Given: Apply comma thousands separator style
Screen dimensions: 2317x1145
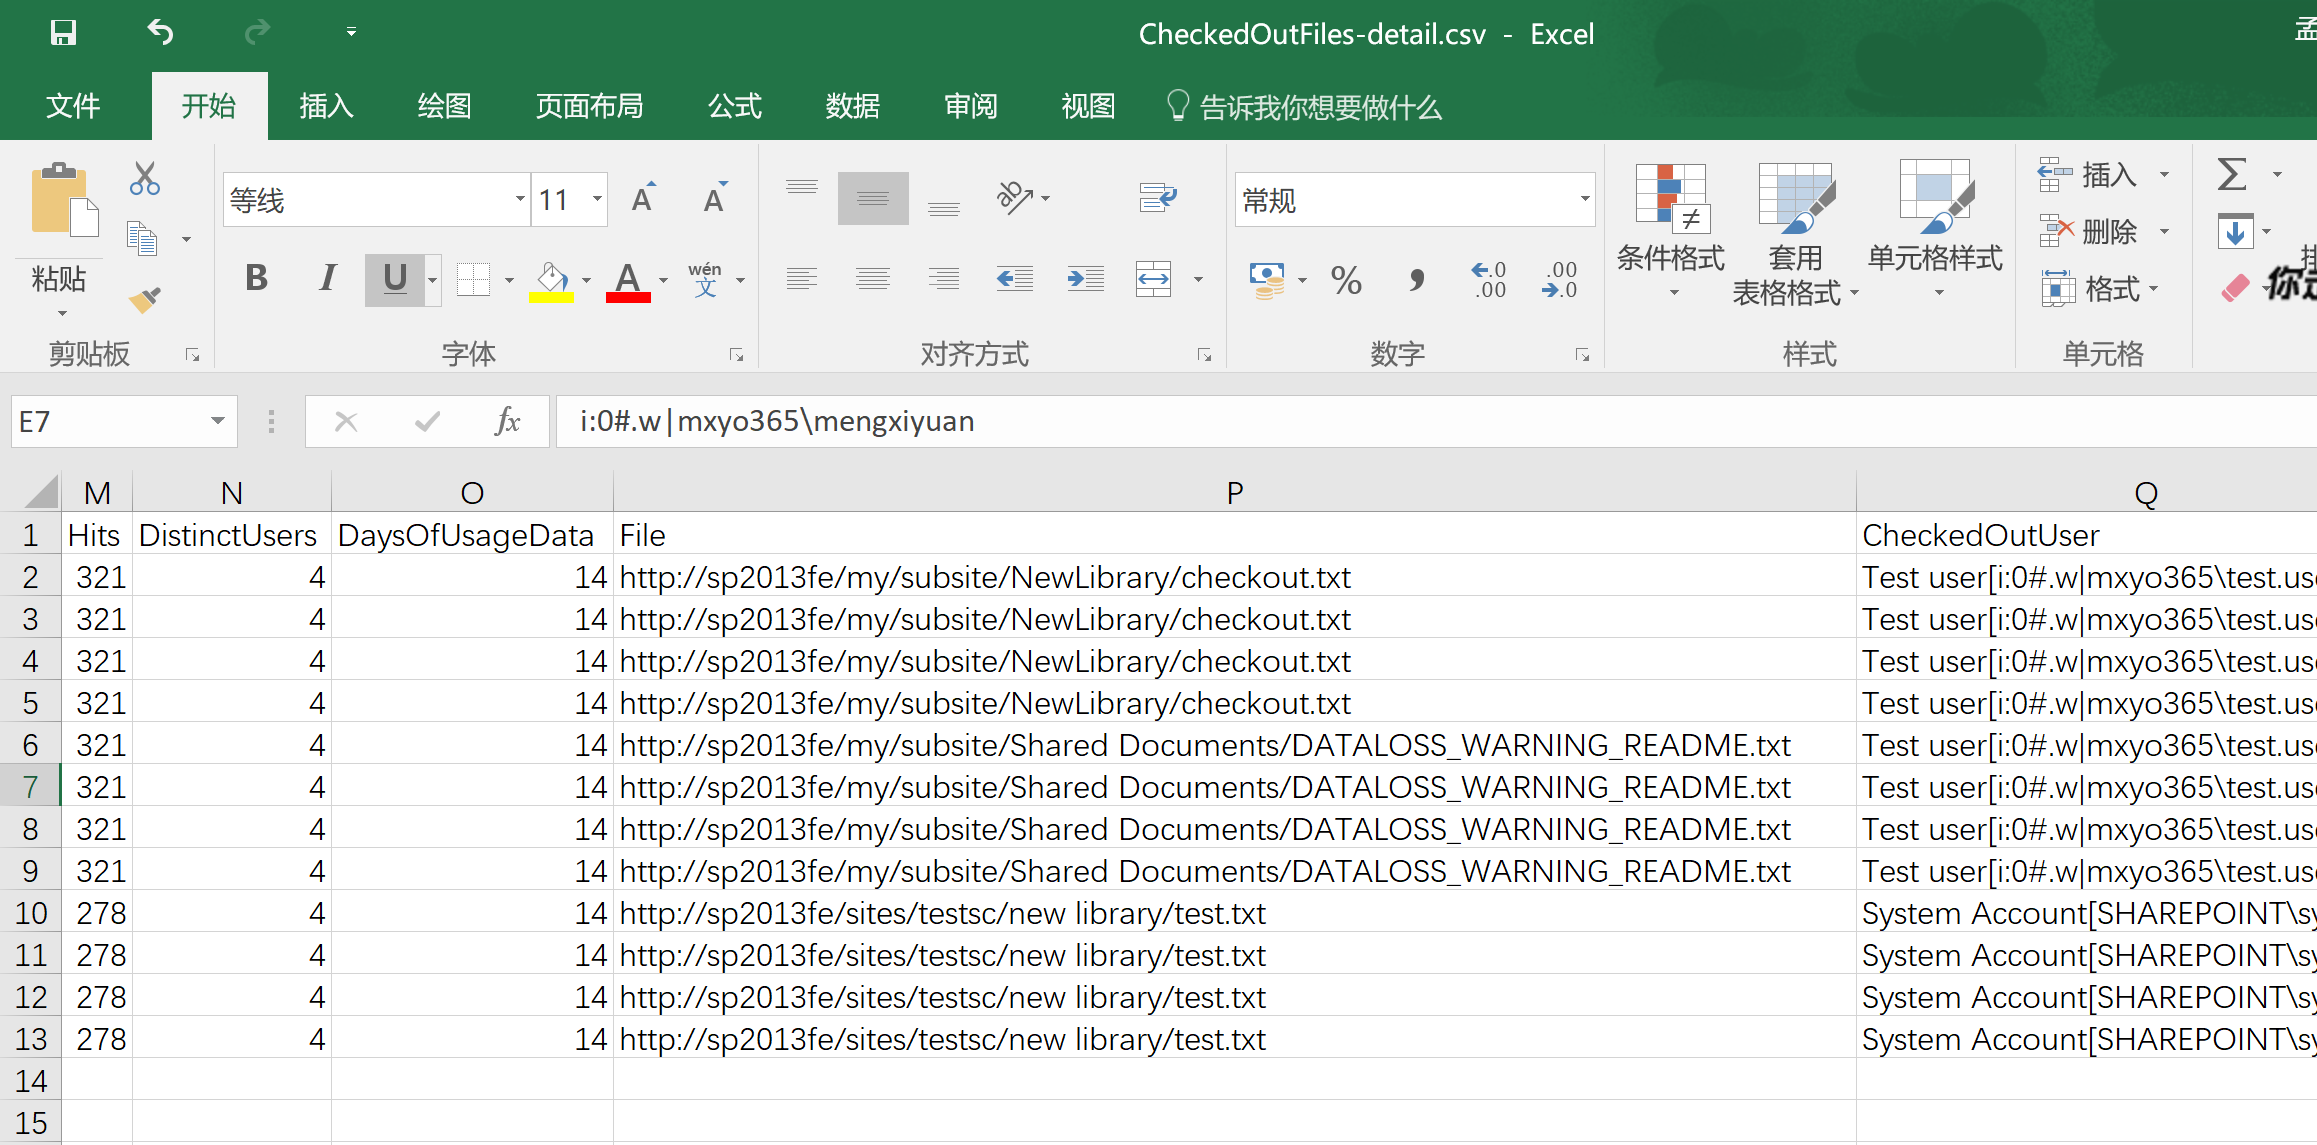Looking at the screenshot, I should click(x=1416, y=280).
